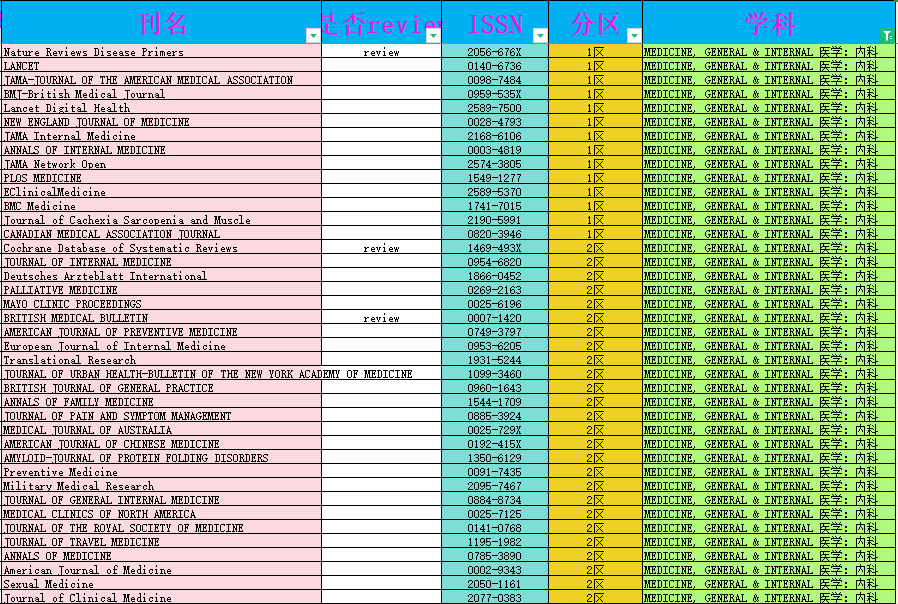Select "MEDICAL CLINICS OF NORTH AMERICA" cell

pos(162,514)
